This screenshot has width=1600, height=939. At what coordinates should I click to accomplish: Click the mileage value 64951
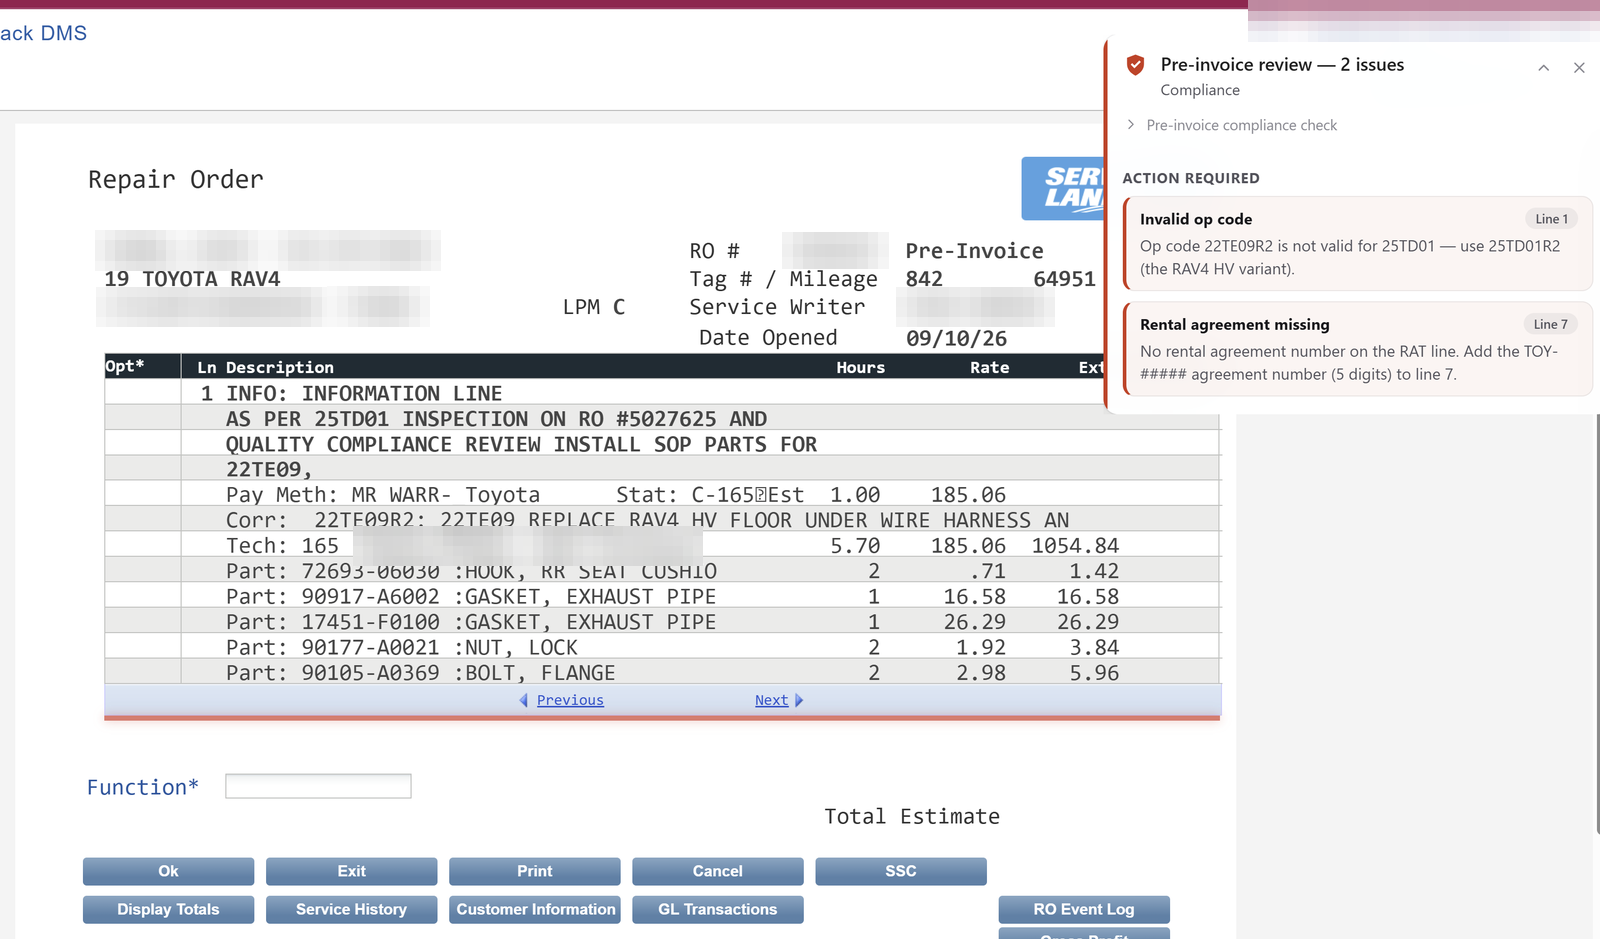tap(1064, 279)
